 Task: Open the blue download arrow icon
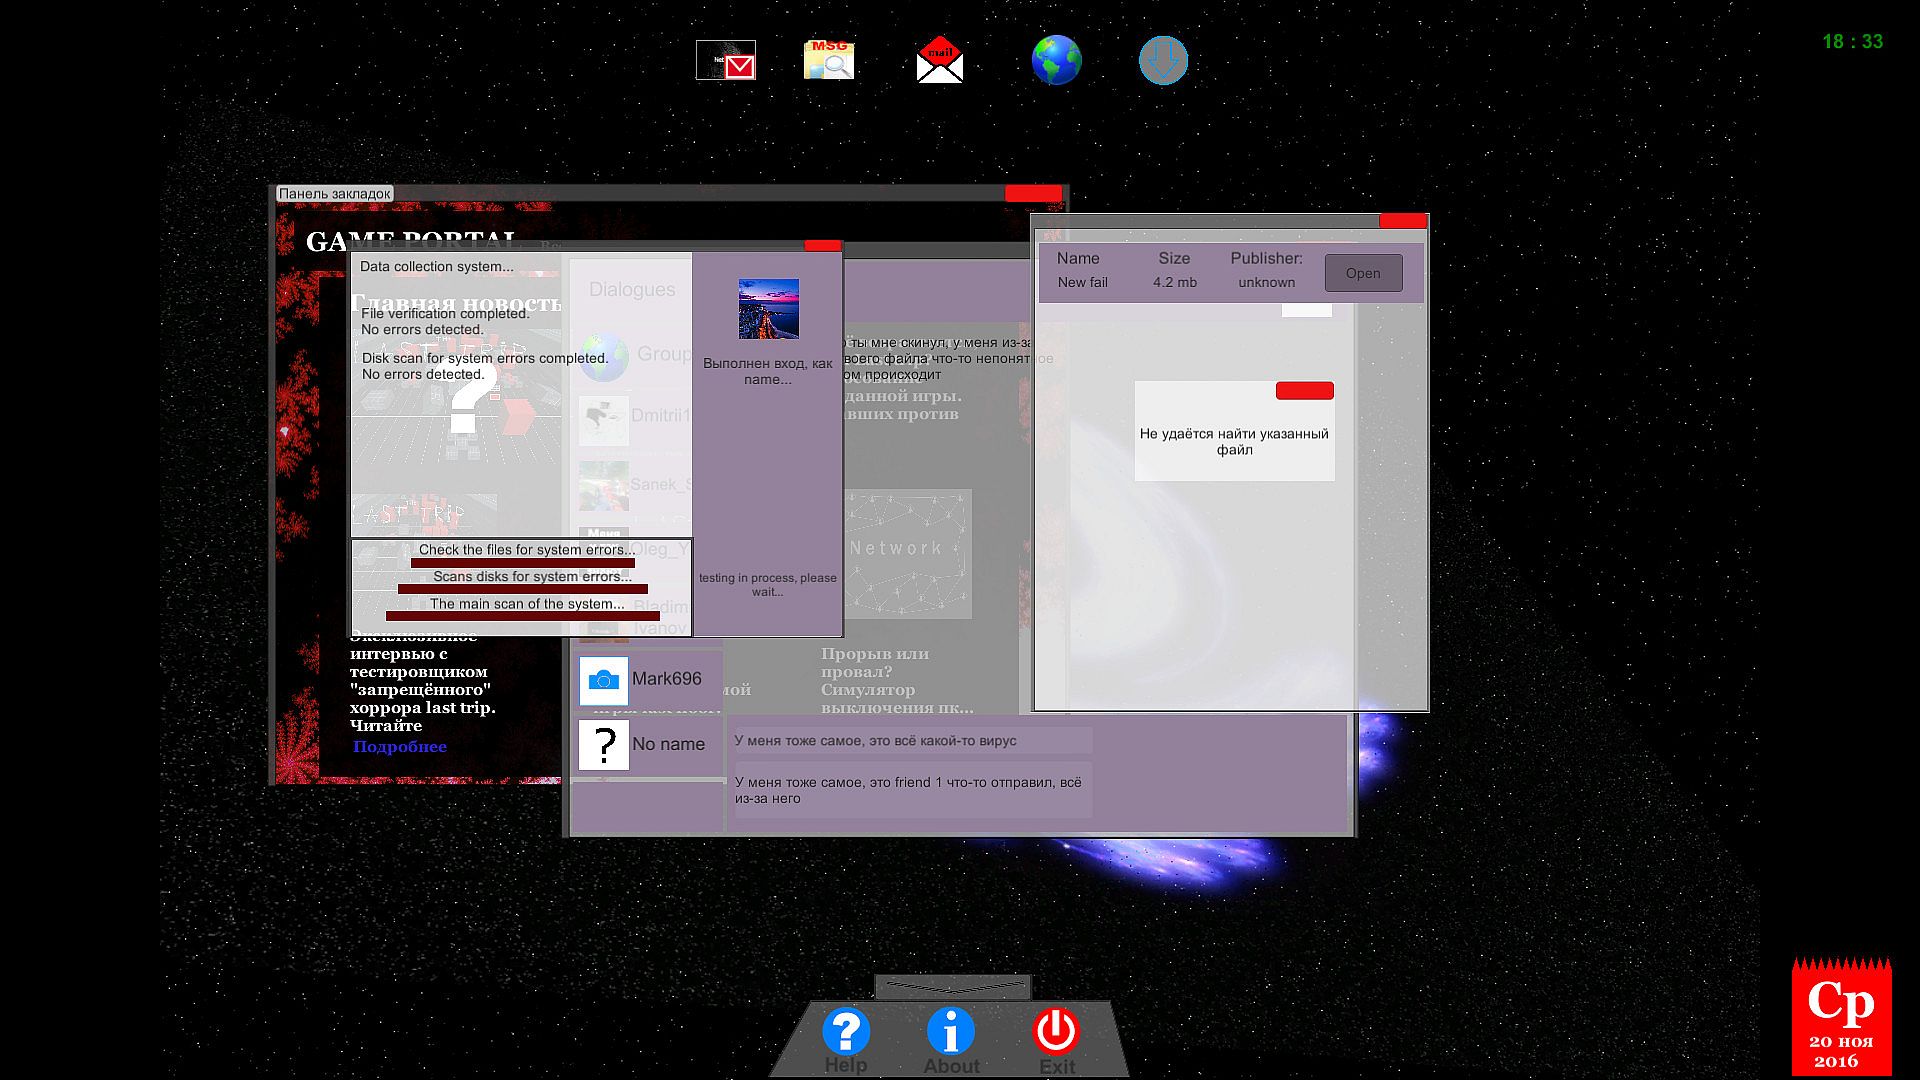point(1163,60)
